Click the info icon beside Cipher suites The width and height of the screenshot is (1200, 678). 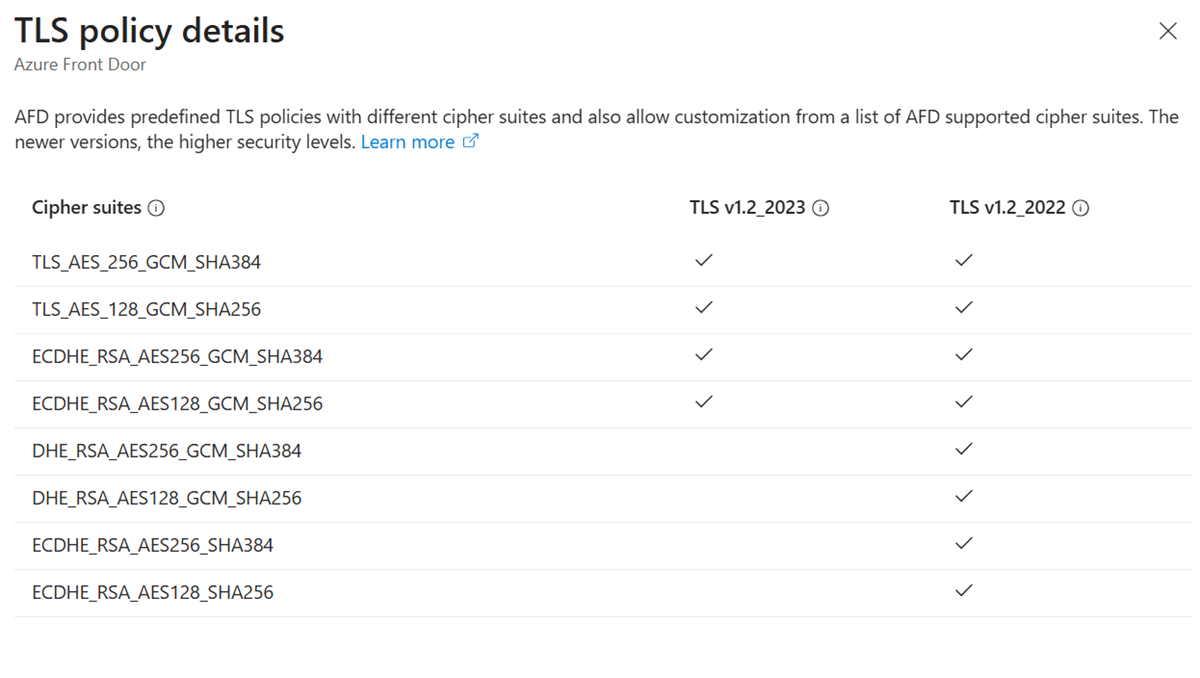click(x=156, y=208)
